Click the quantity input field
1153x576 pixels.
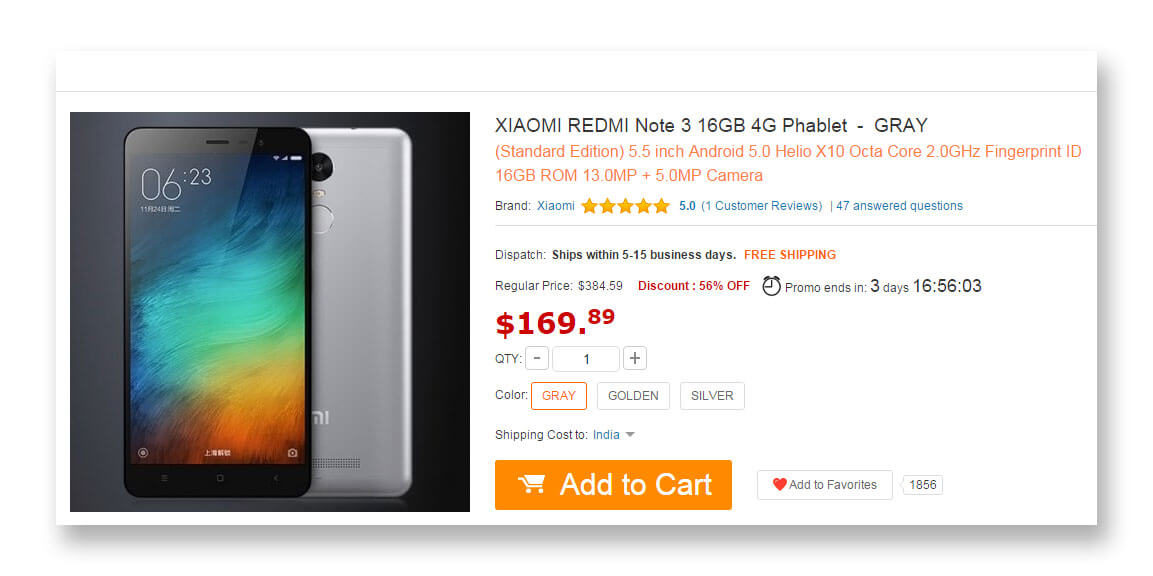click(x=586, y=359)
